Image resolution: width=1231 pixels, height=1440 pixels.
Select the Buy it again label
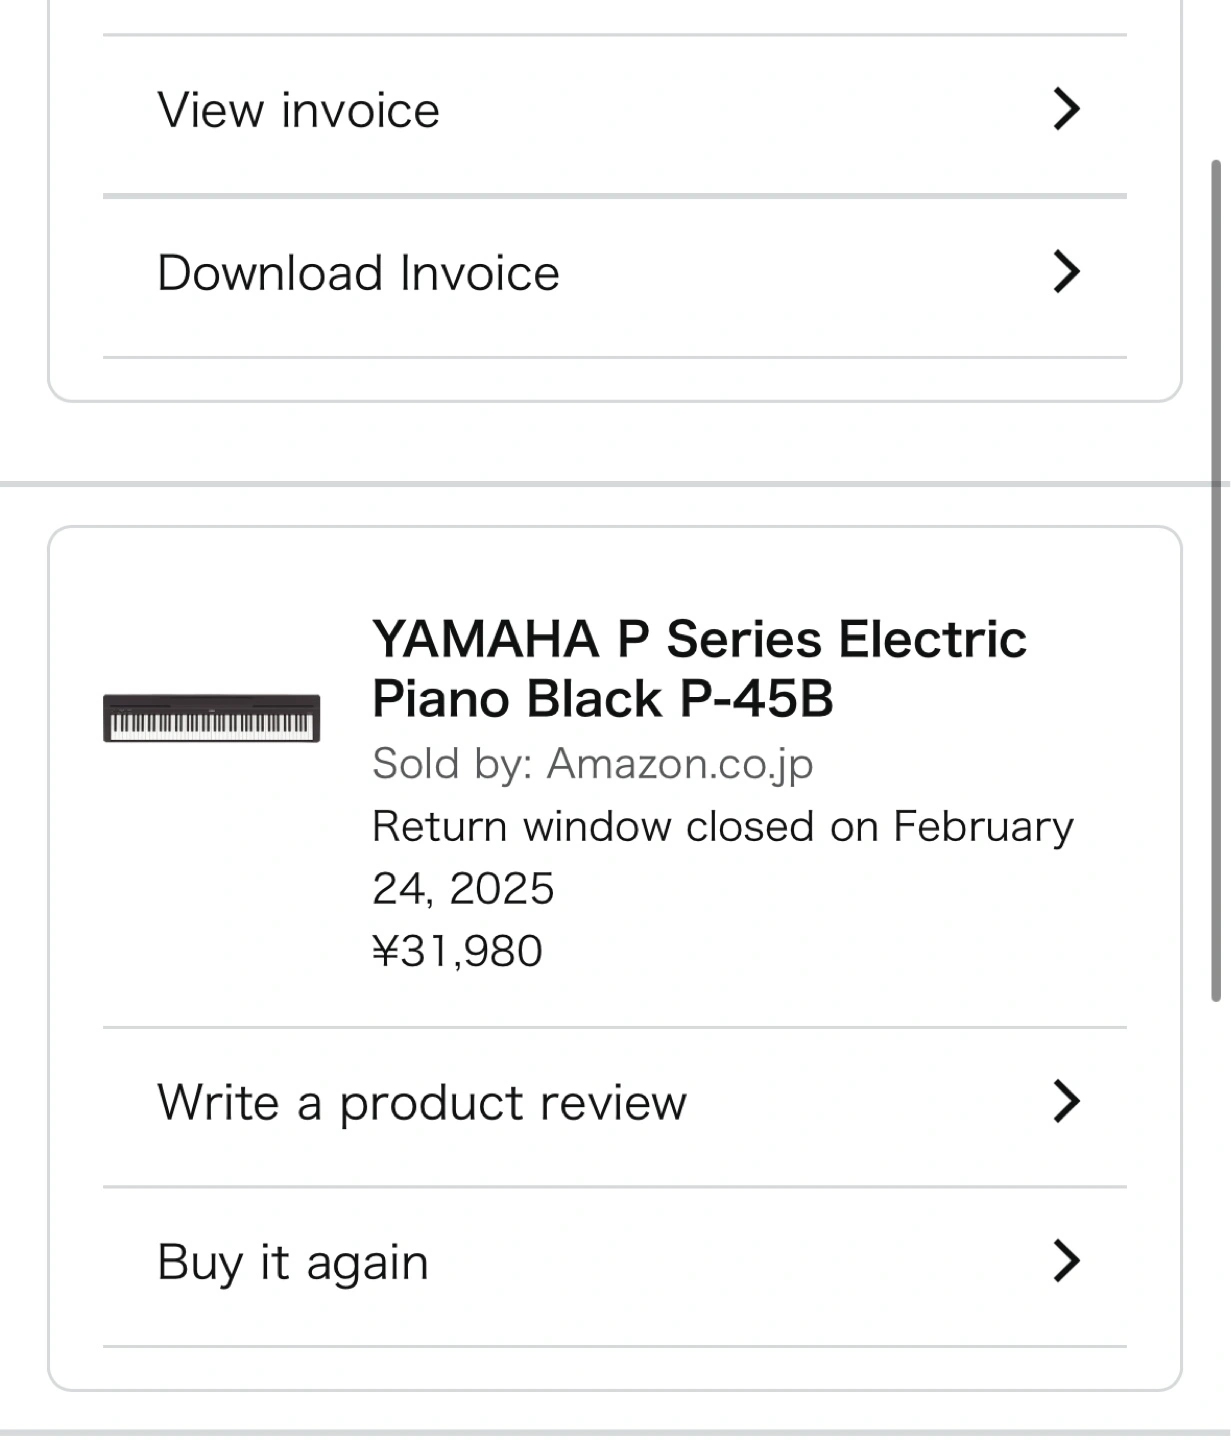click(x=293, y=1262)
